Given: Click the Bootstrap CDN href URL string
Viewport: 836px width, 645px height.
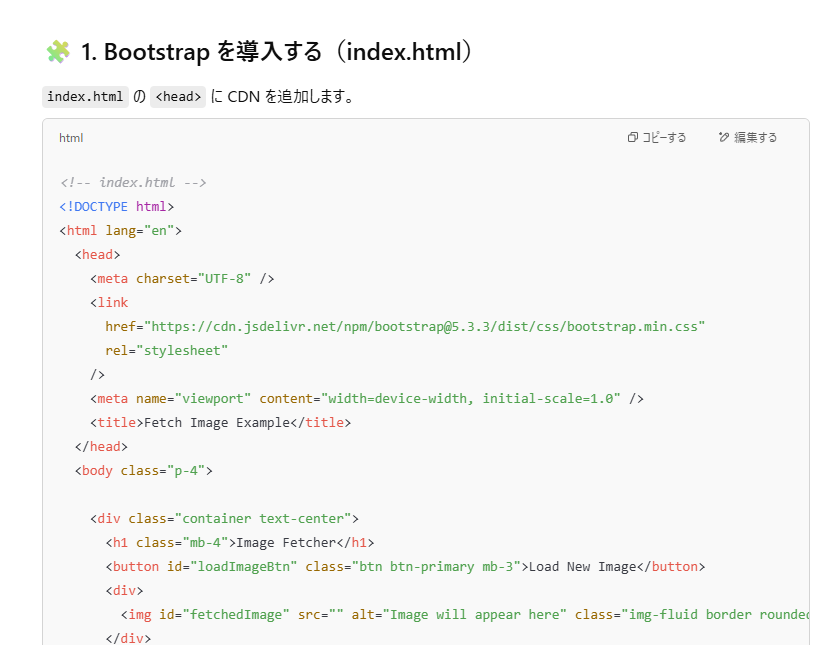Looking at the screenshot, I should coord(425,327).
